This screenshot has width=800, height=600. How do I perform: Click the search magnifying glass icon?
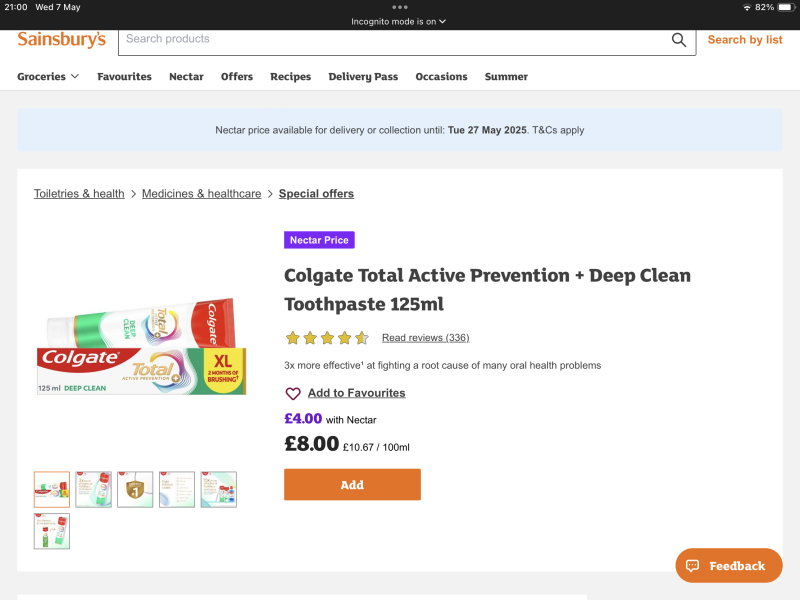[x=679, y=40]
